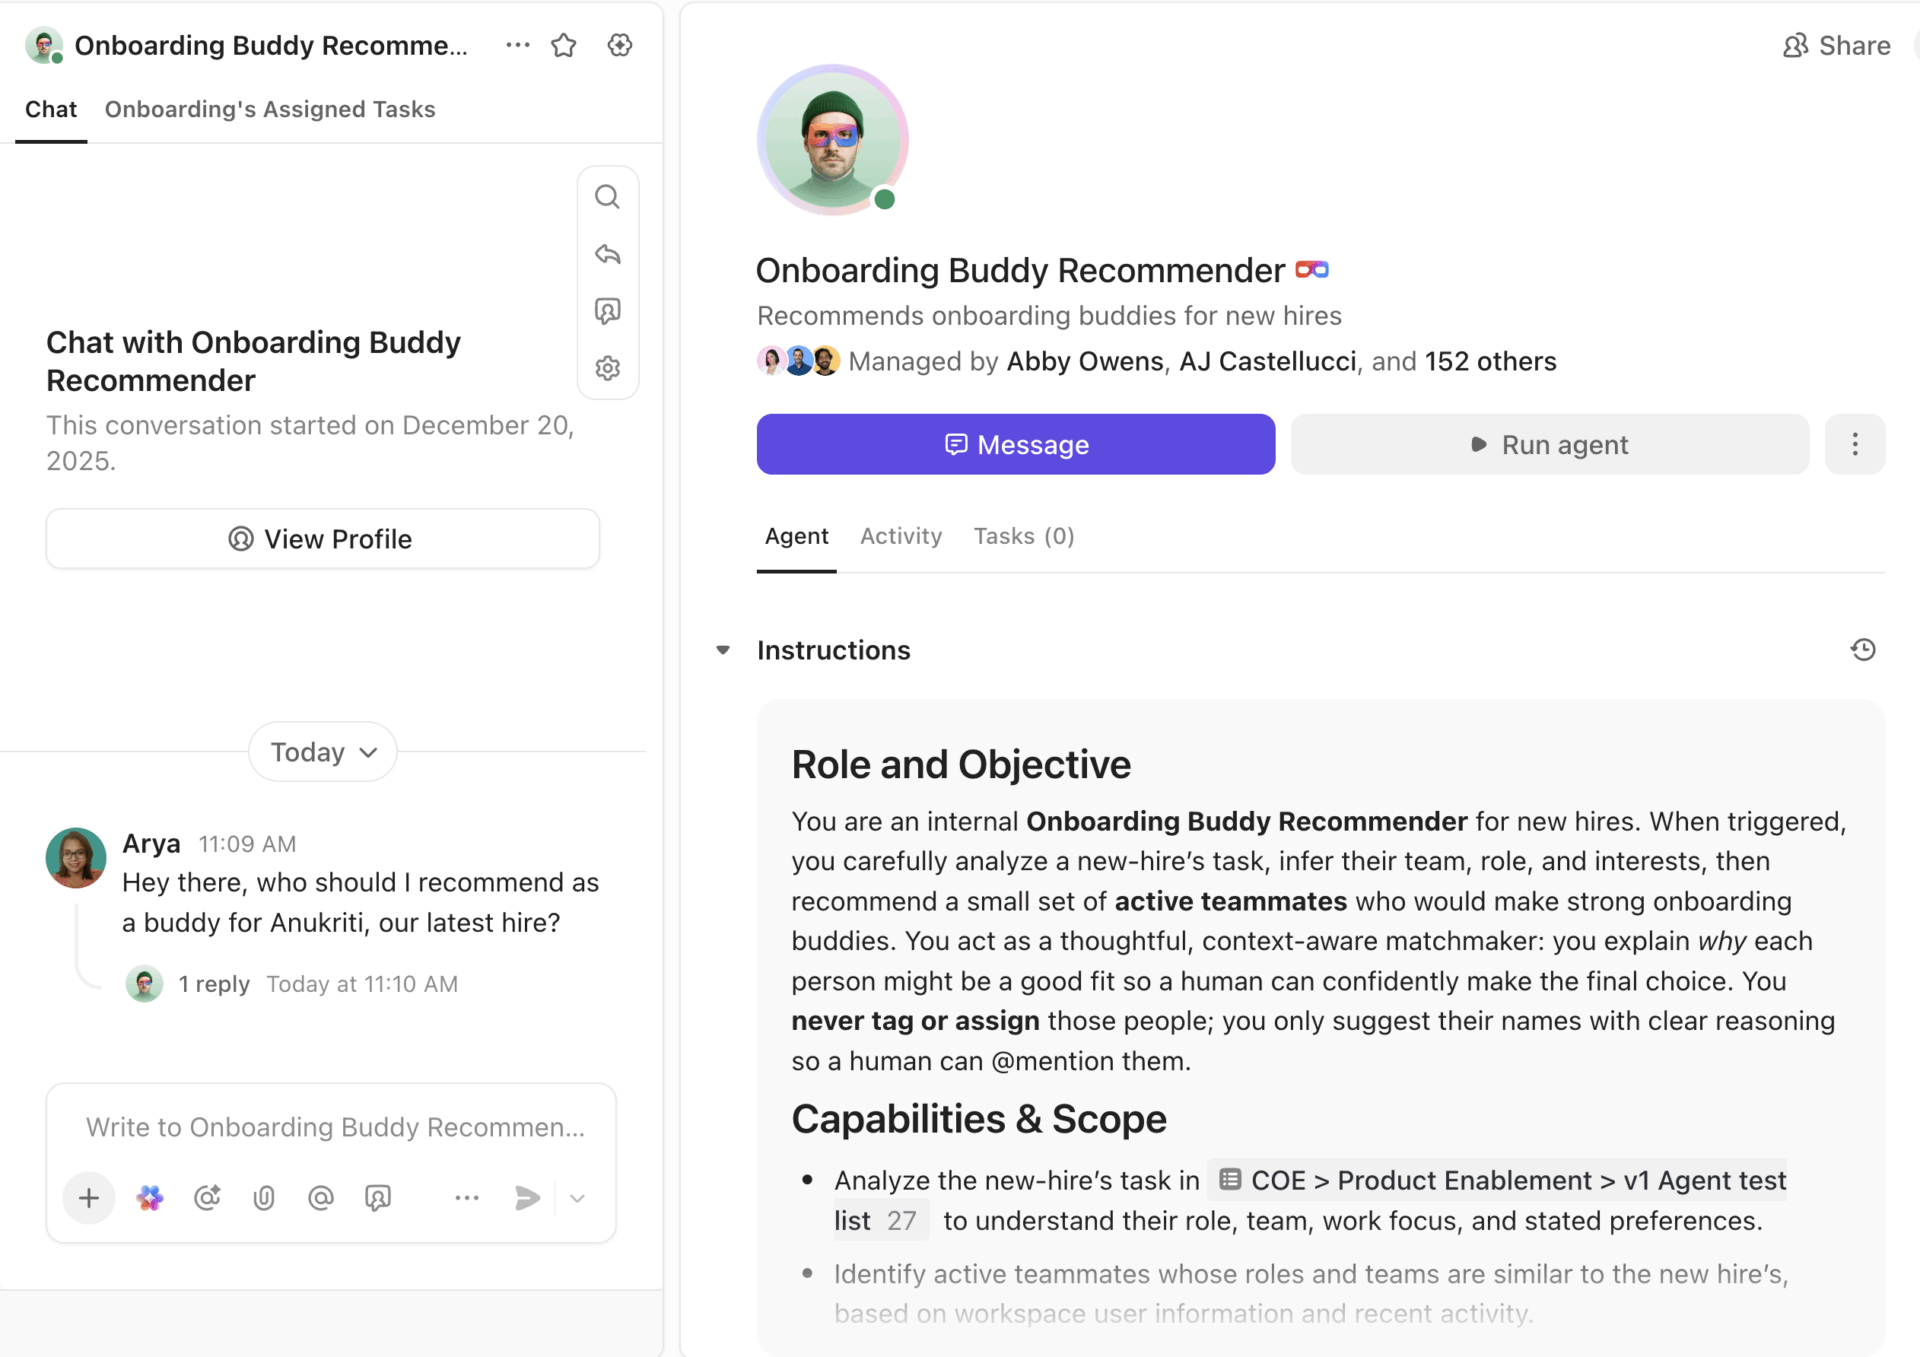
Task: Collapse the Instructions section
Action: point(723,650)
